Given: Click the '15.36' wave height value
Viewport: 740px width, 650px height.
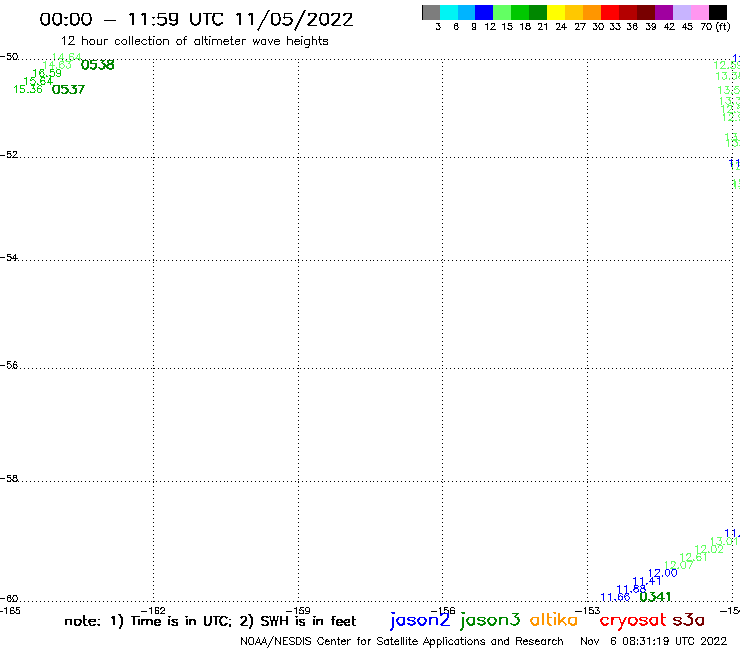Looking at the screenshot, I should tap(28, 89).
